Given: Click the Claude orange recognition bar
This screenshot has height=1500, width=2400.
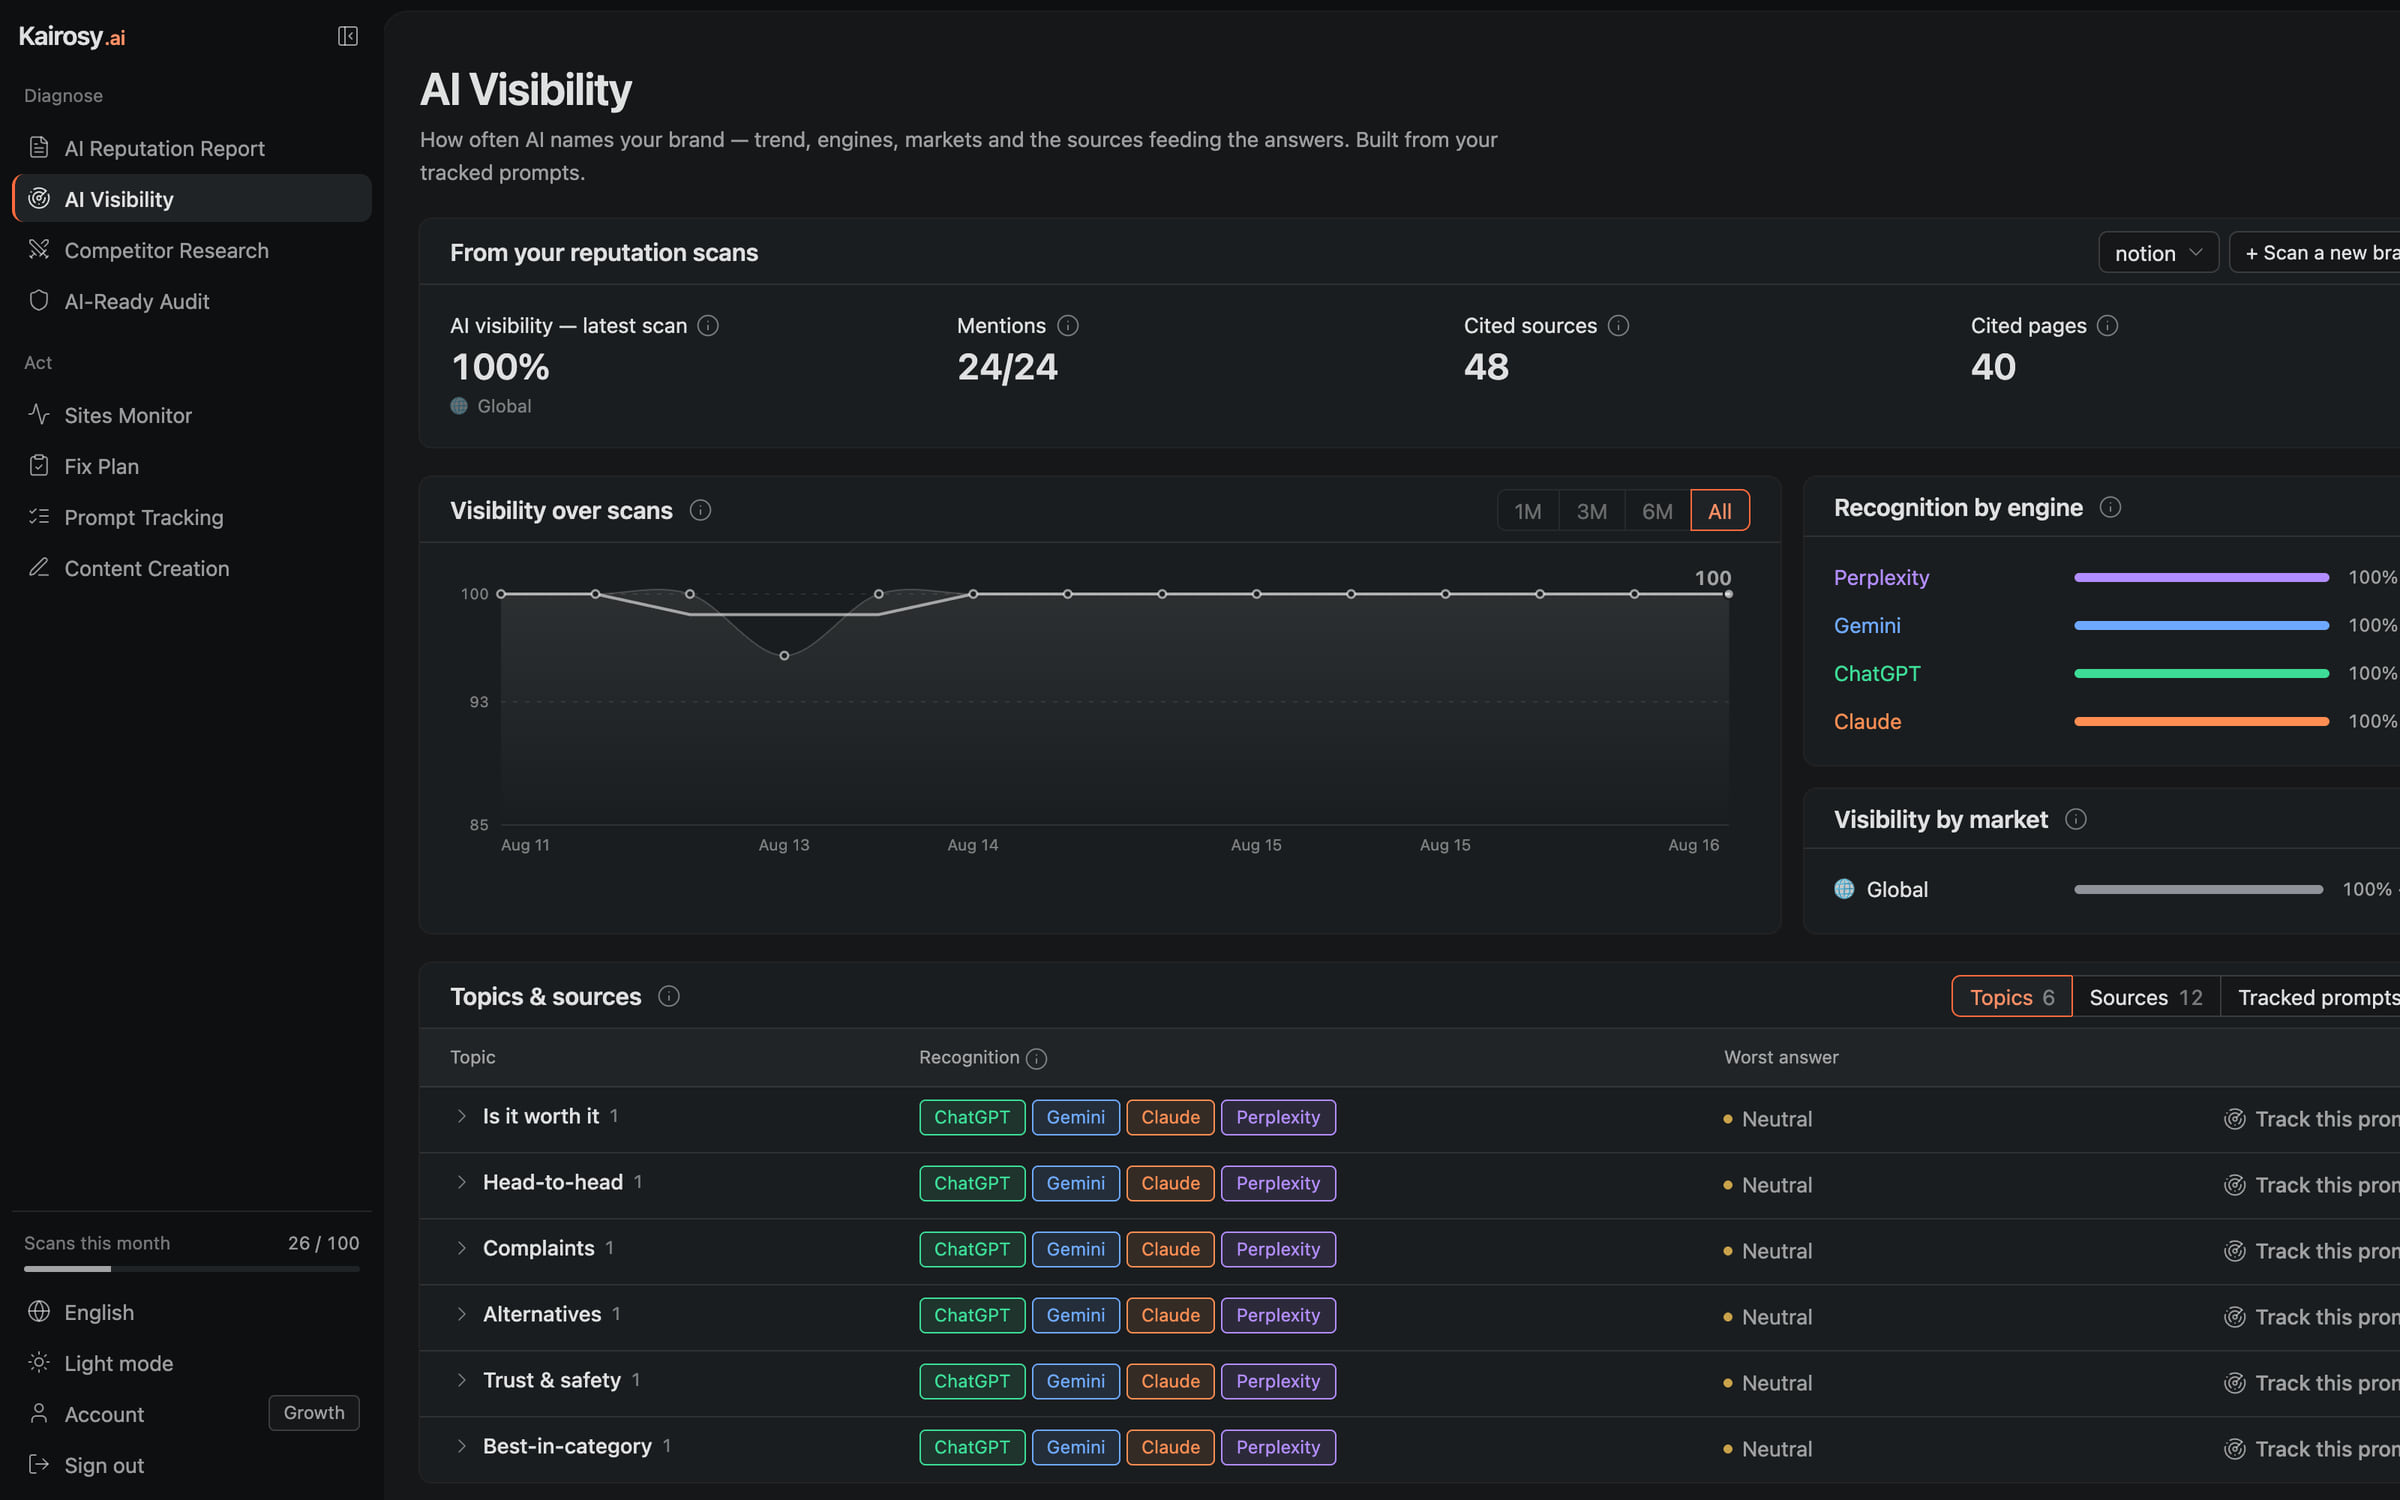Looking at the screenshot, I should click(x=2201, y=721).
